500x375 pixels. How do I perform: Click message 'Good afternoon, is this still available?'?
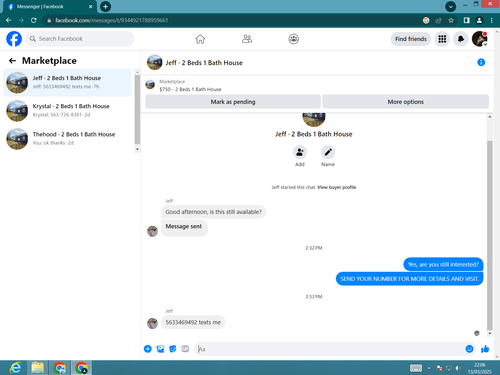click(213, 212)
